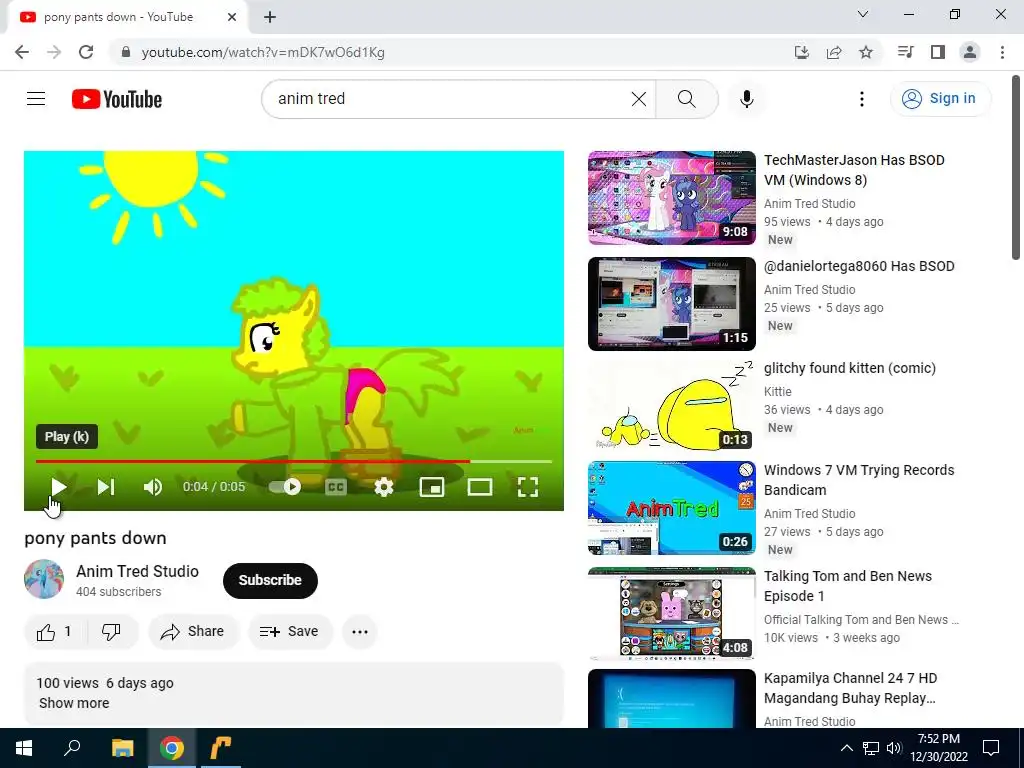Open Anim Tred Studio channel name link
The height and width of the screenshot is (768, 1024).
137,571
